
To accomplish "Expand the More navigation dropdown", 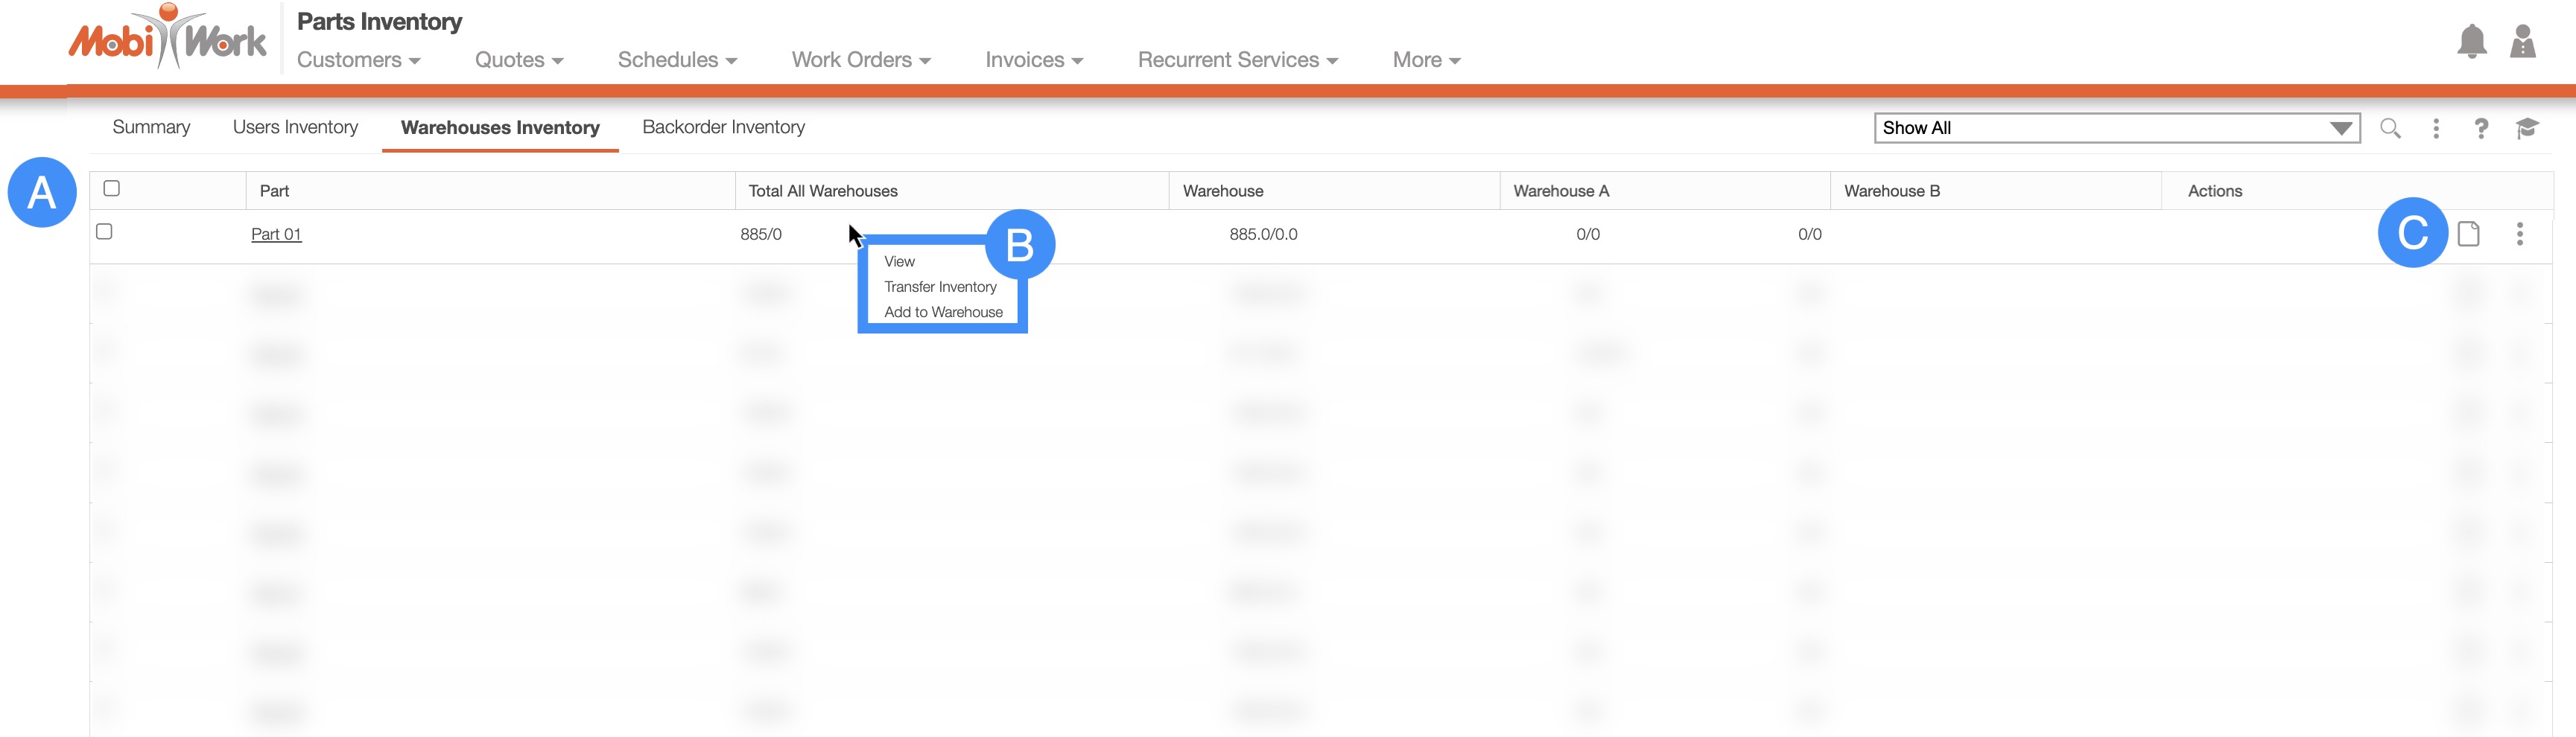I will (x=1425, y=60).
